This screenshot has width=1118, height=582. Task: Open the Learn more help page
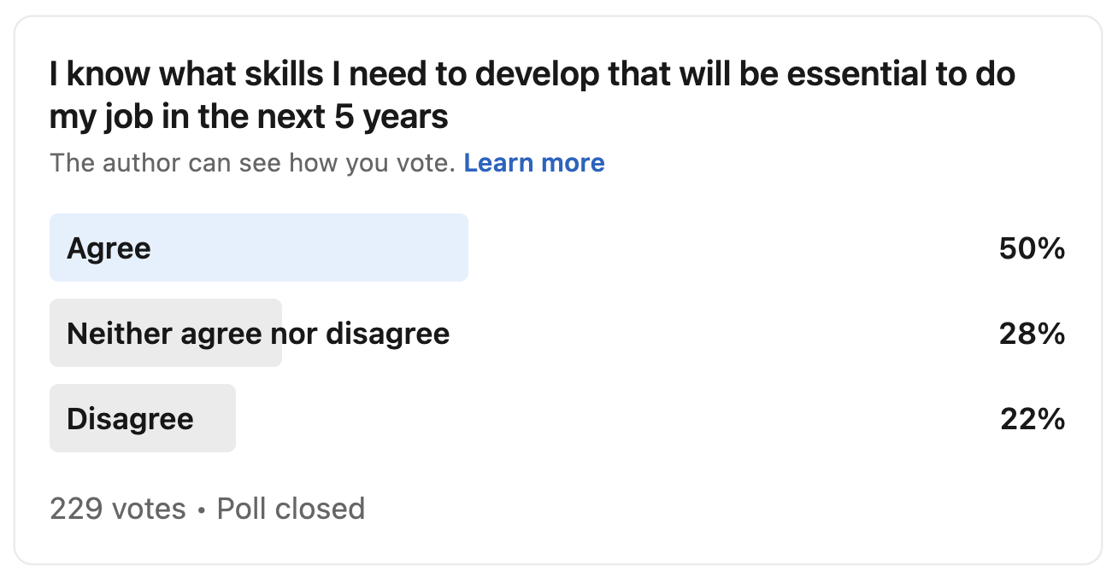[536, 162]
